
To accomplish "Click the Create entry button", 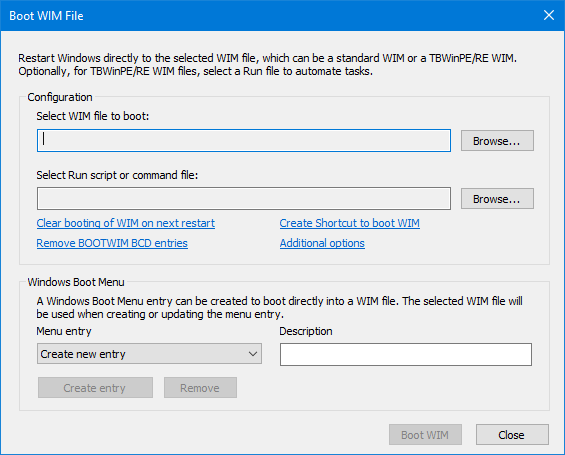I will click(x=95, y=388).
